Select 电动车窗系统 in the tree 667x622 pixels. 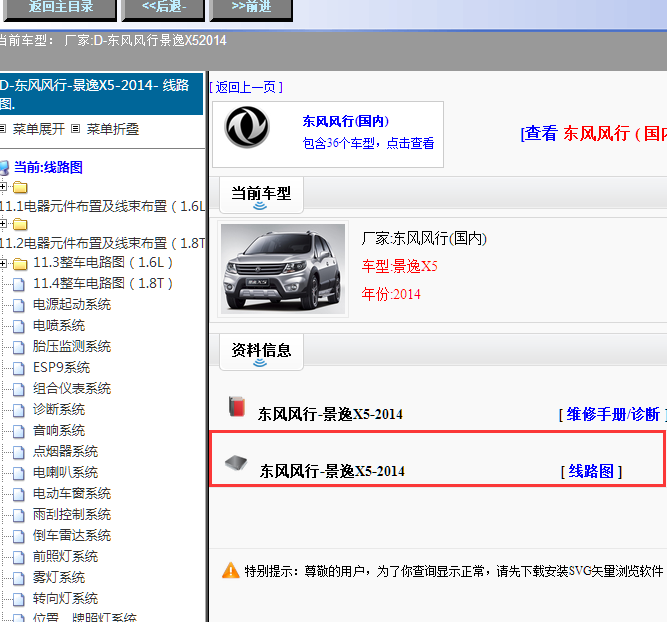72,494
